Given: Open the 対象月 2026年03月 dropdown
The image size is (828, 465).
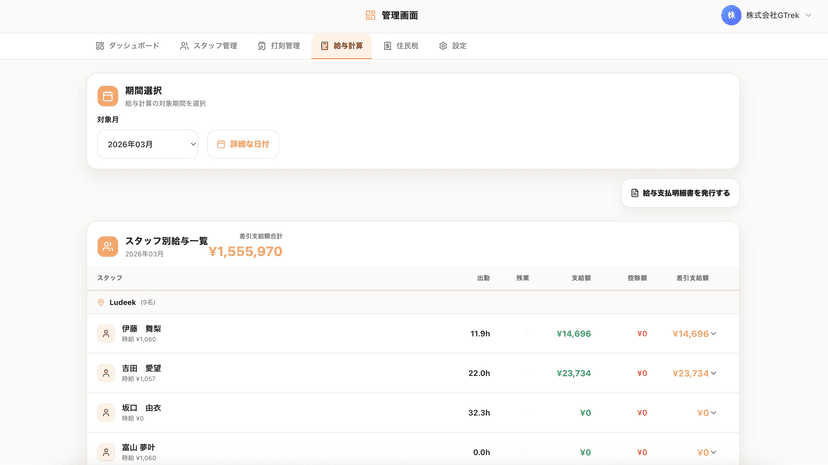Looking at the screenshot, I should pos(148,144).
